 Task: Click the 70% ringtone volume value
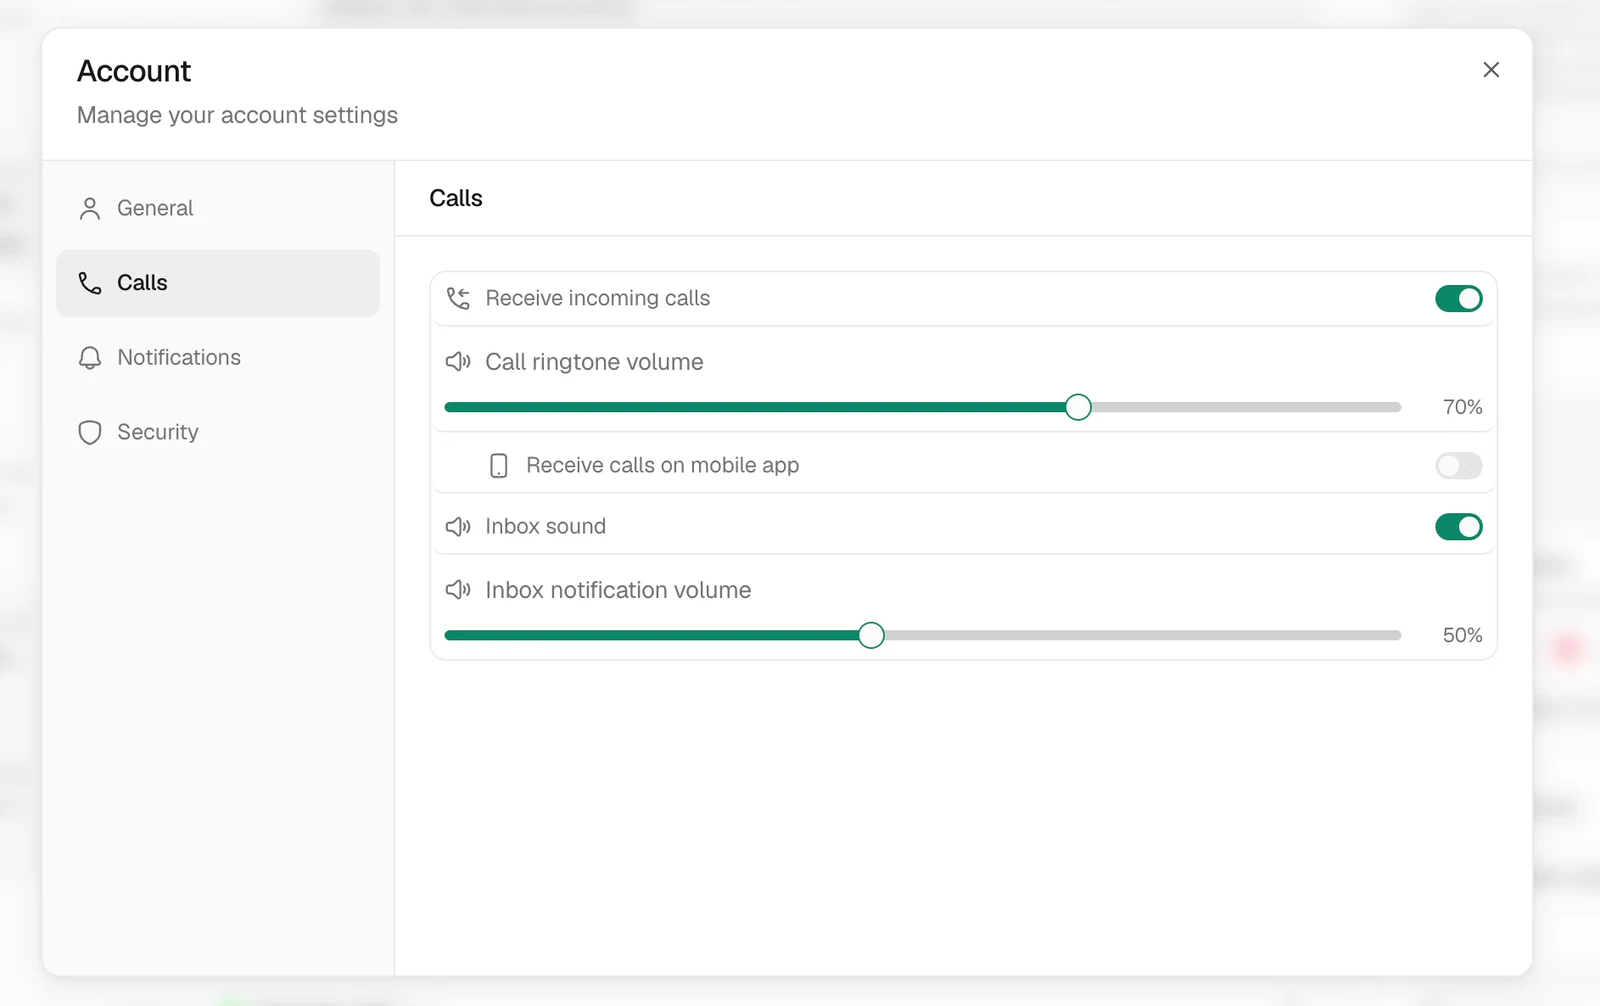pyautogui.click(x=1462, y=407)
